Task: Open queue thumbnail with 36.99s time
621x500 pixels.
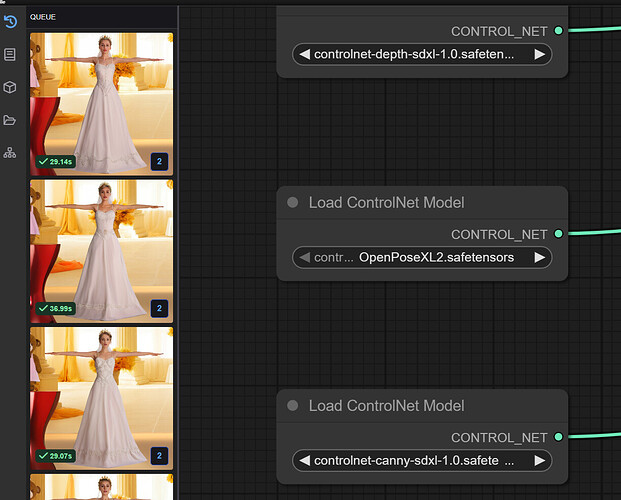Action: point(101,251)
